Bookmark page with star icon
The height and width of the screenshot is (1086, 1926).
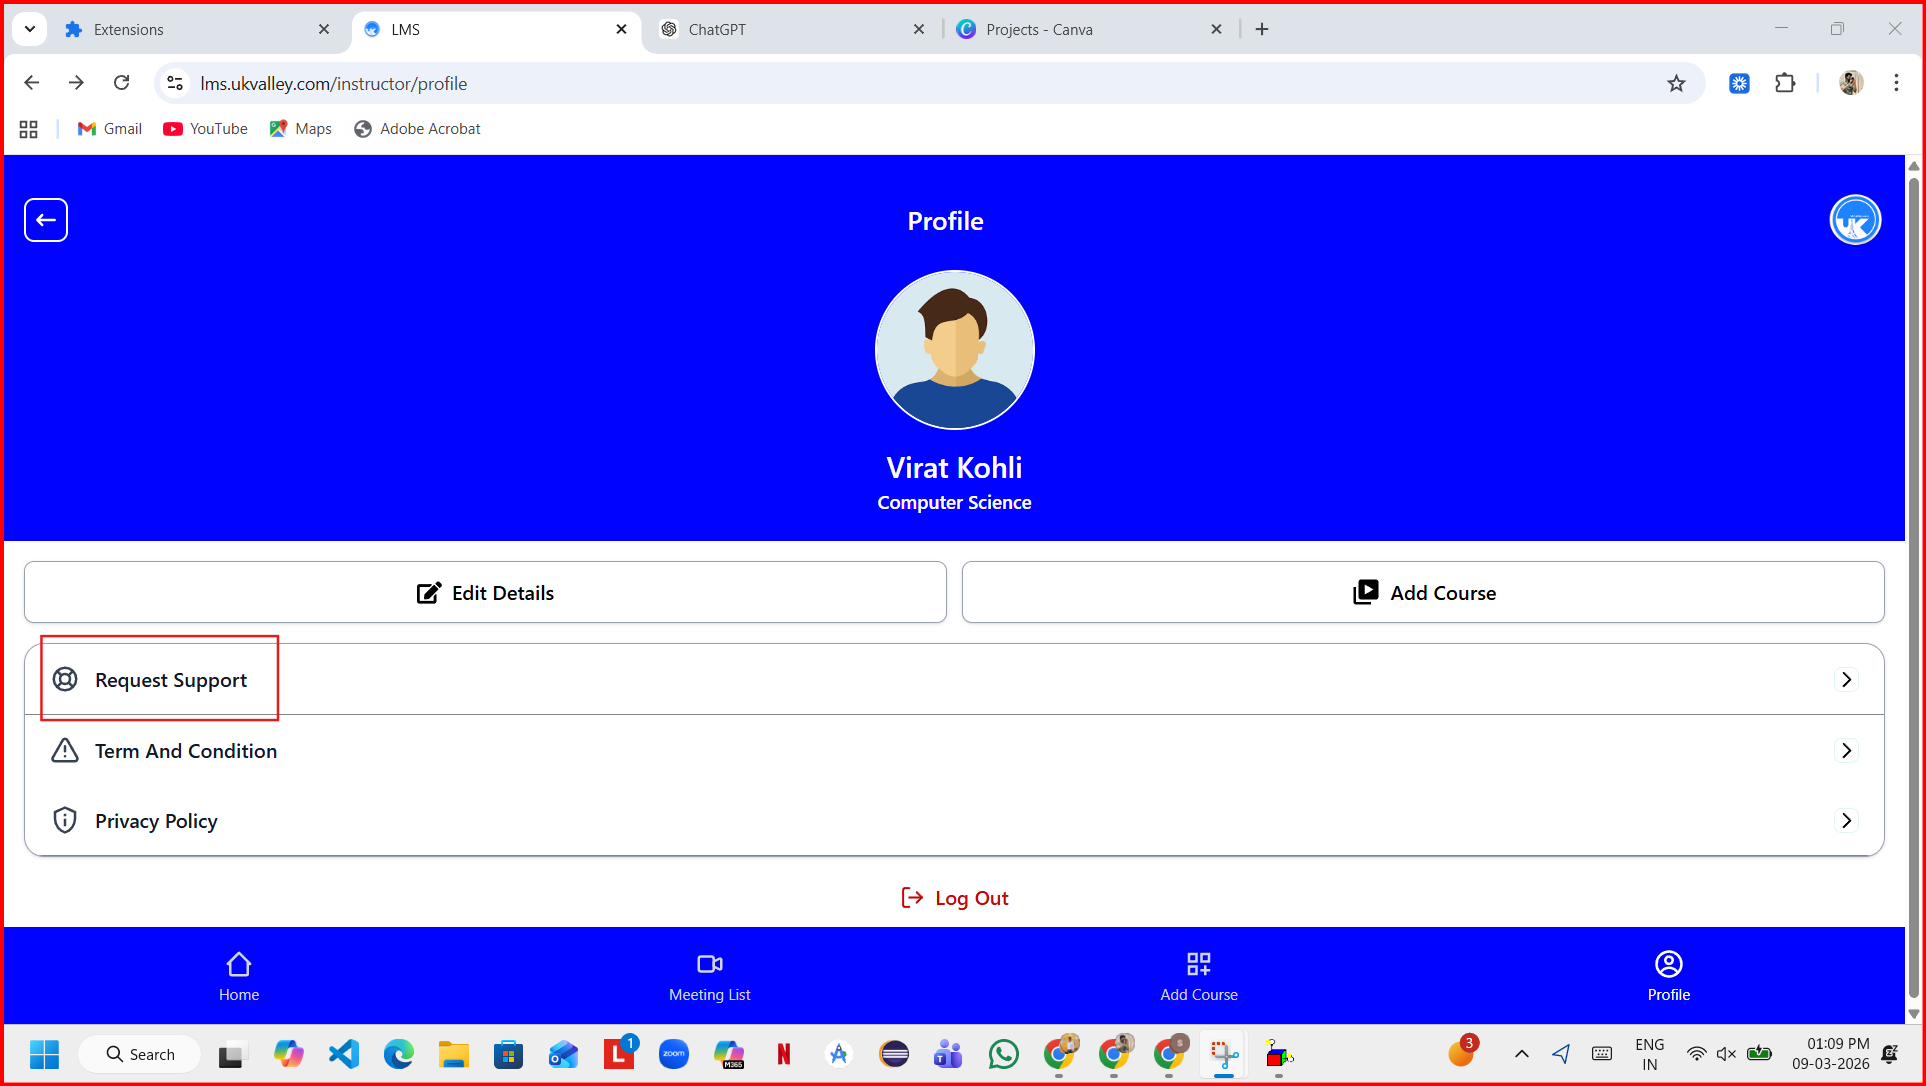1676,84
